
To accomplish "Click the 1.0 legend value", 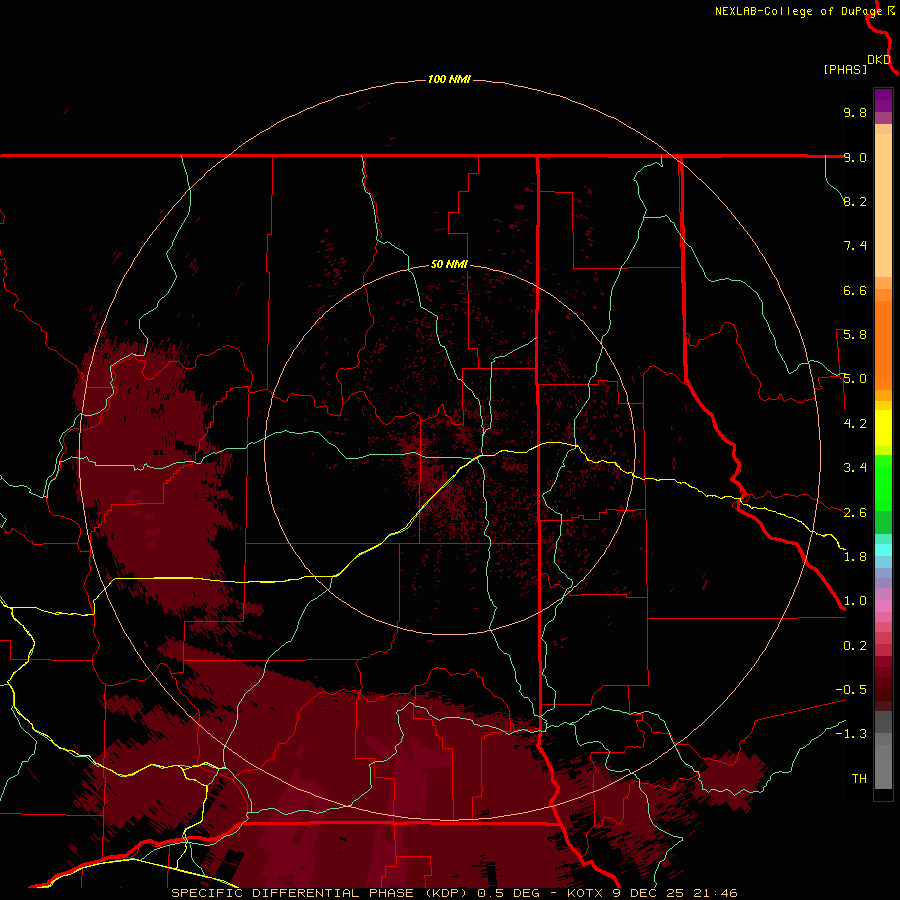I will click(x=855, y=601).
